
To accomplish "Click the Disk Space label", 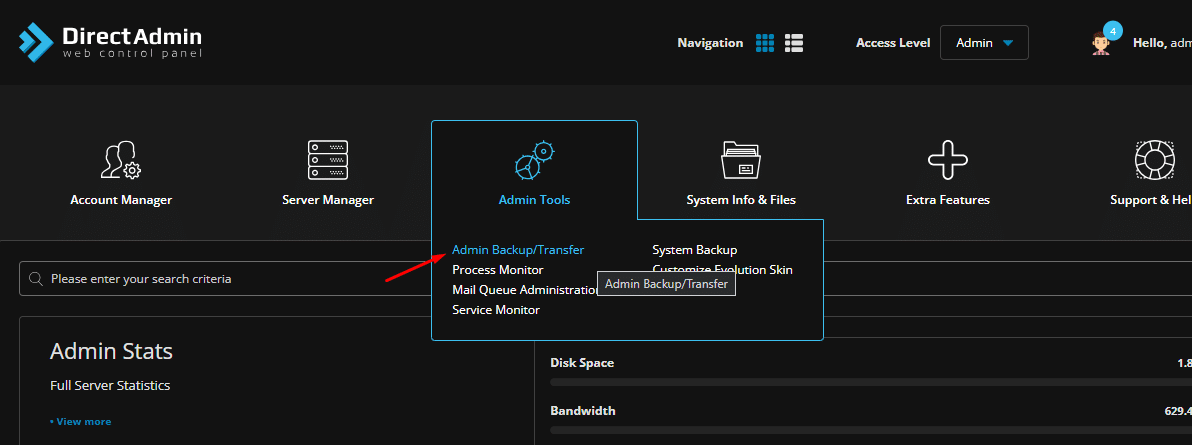I will coord(582,363).
